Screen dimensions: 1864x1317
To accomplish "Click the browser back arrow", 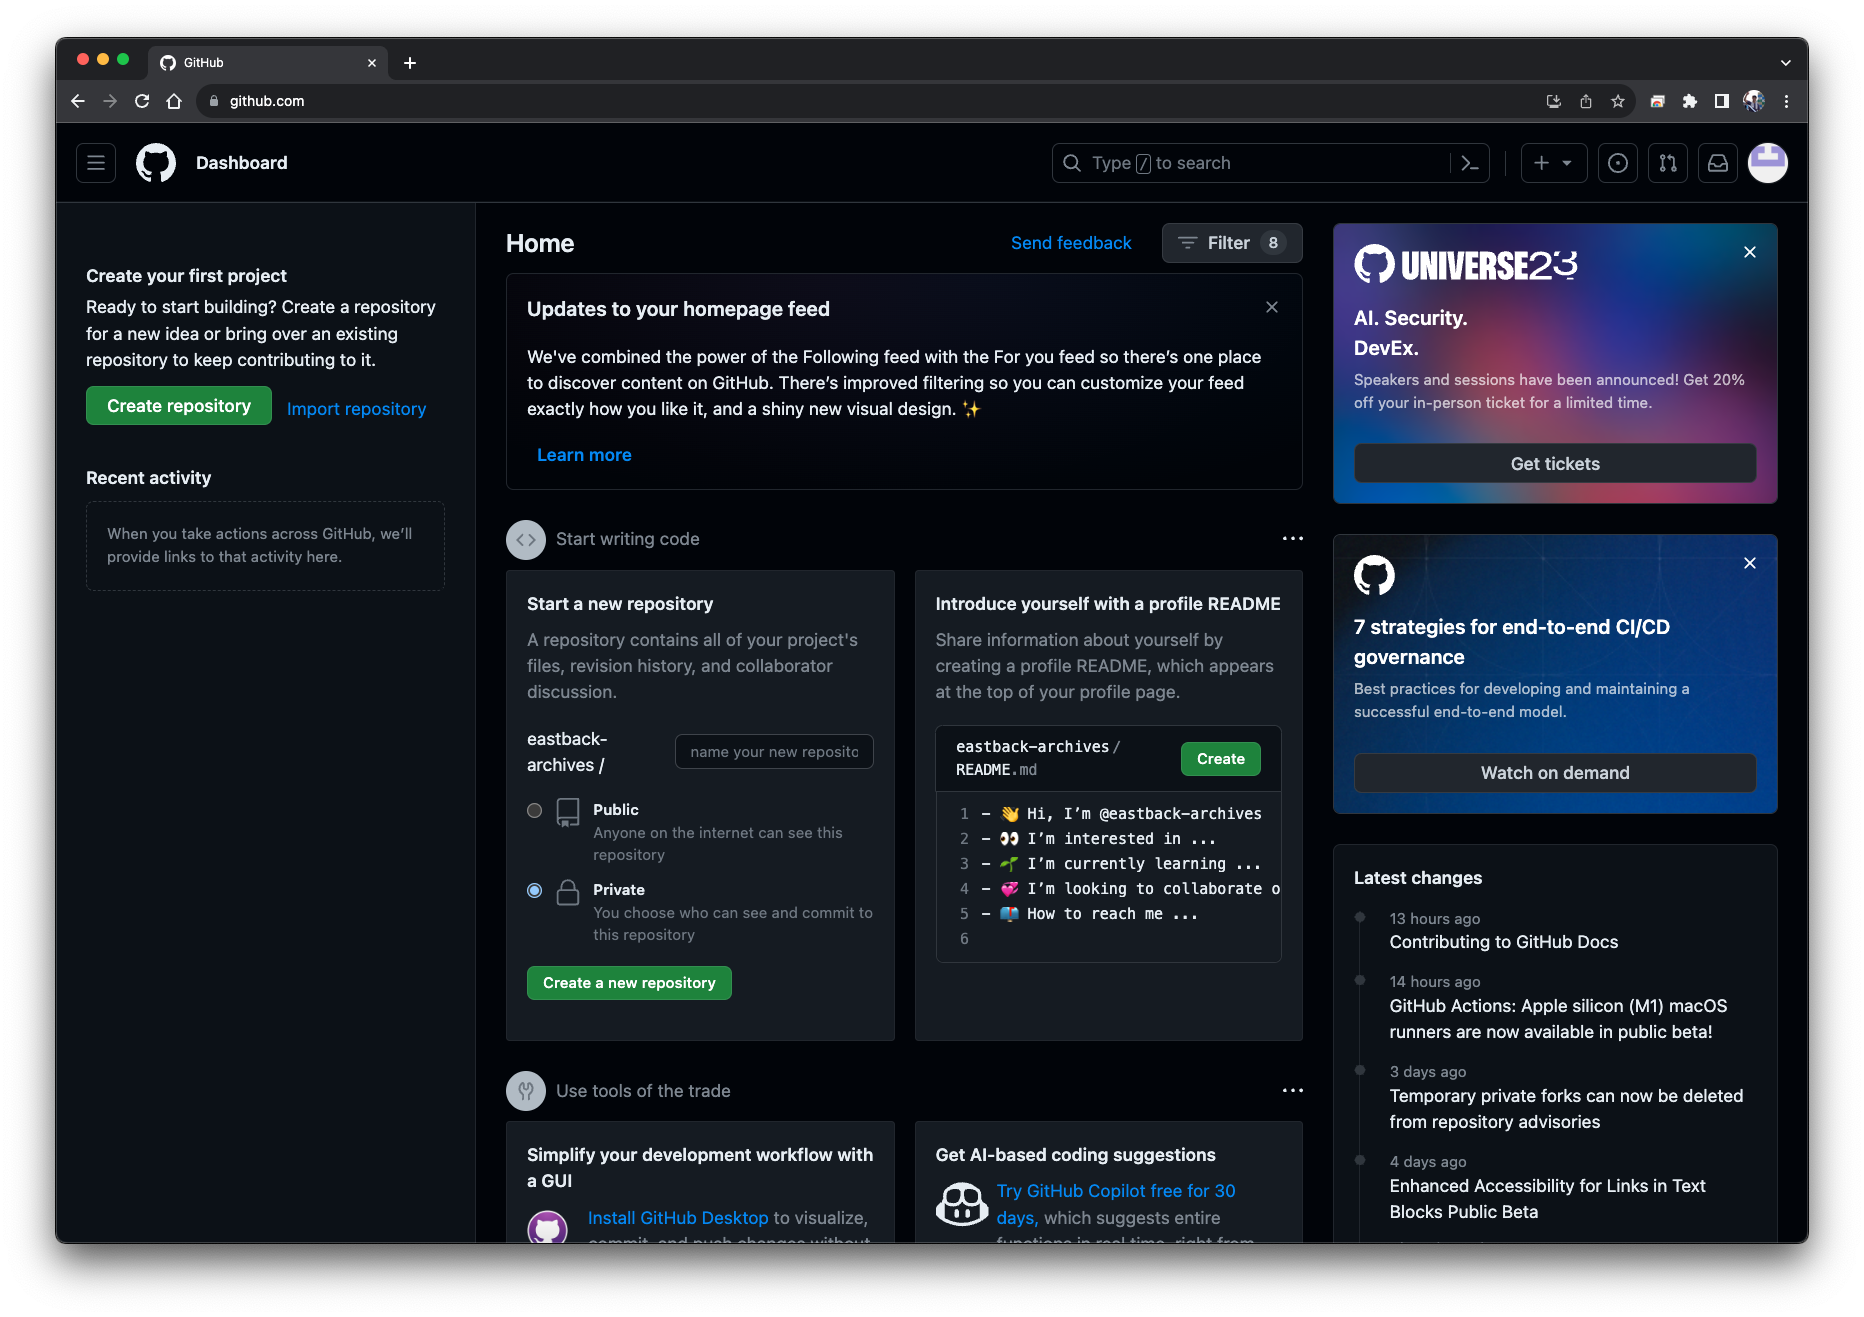I will click(x=78, y=101).
